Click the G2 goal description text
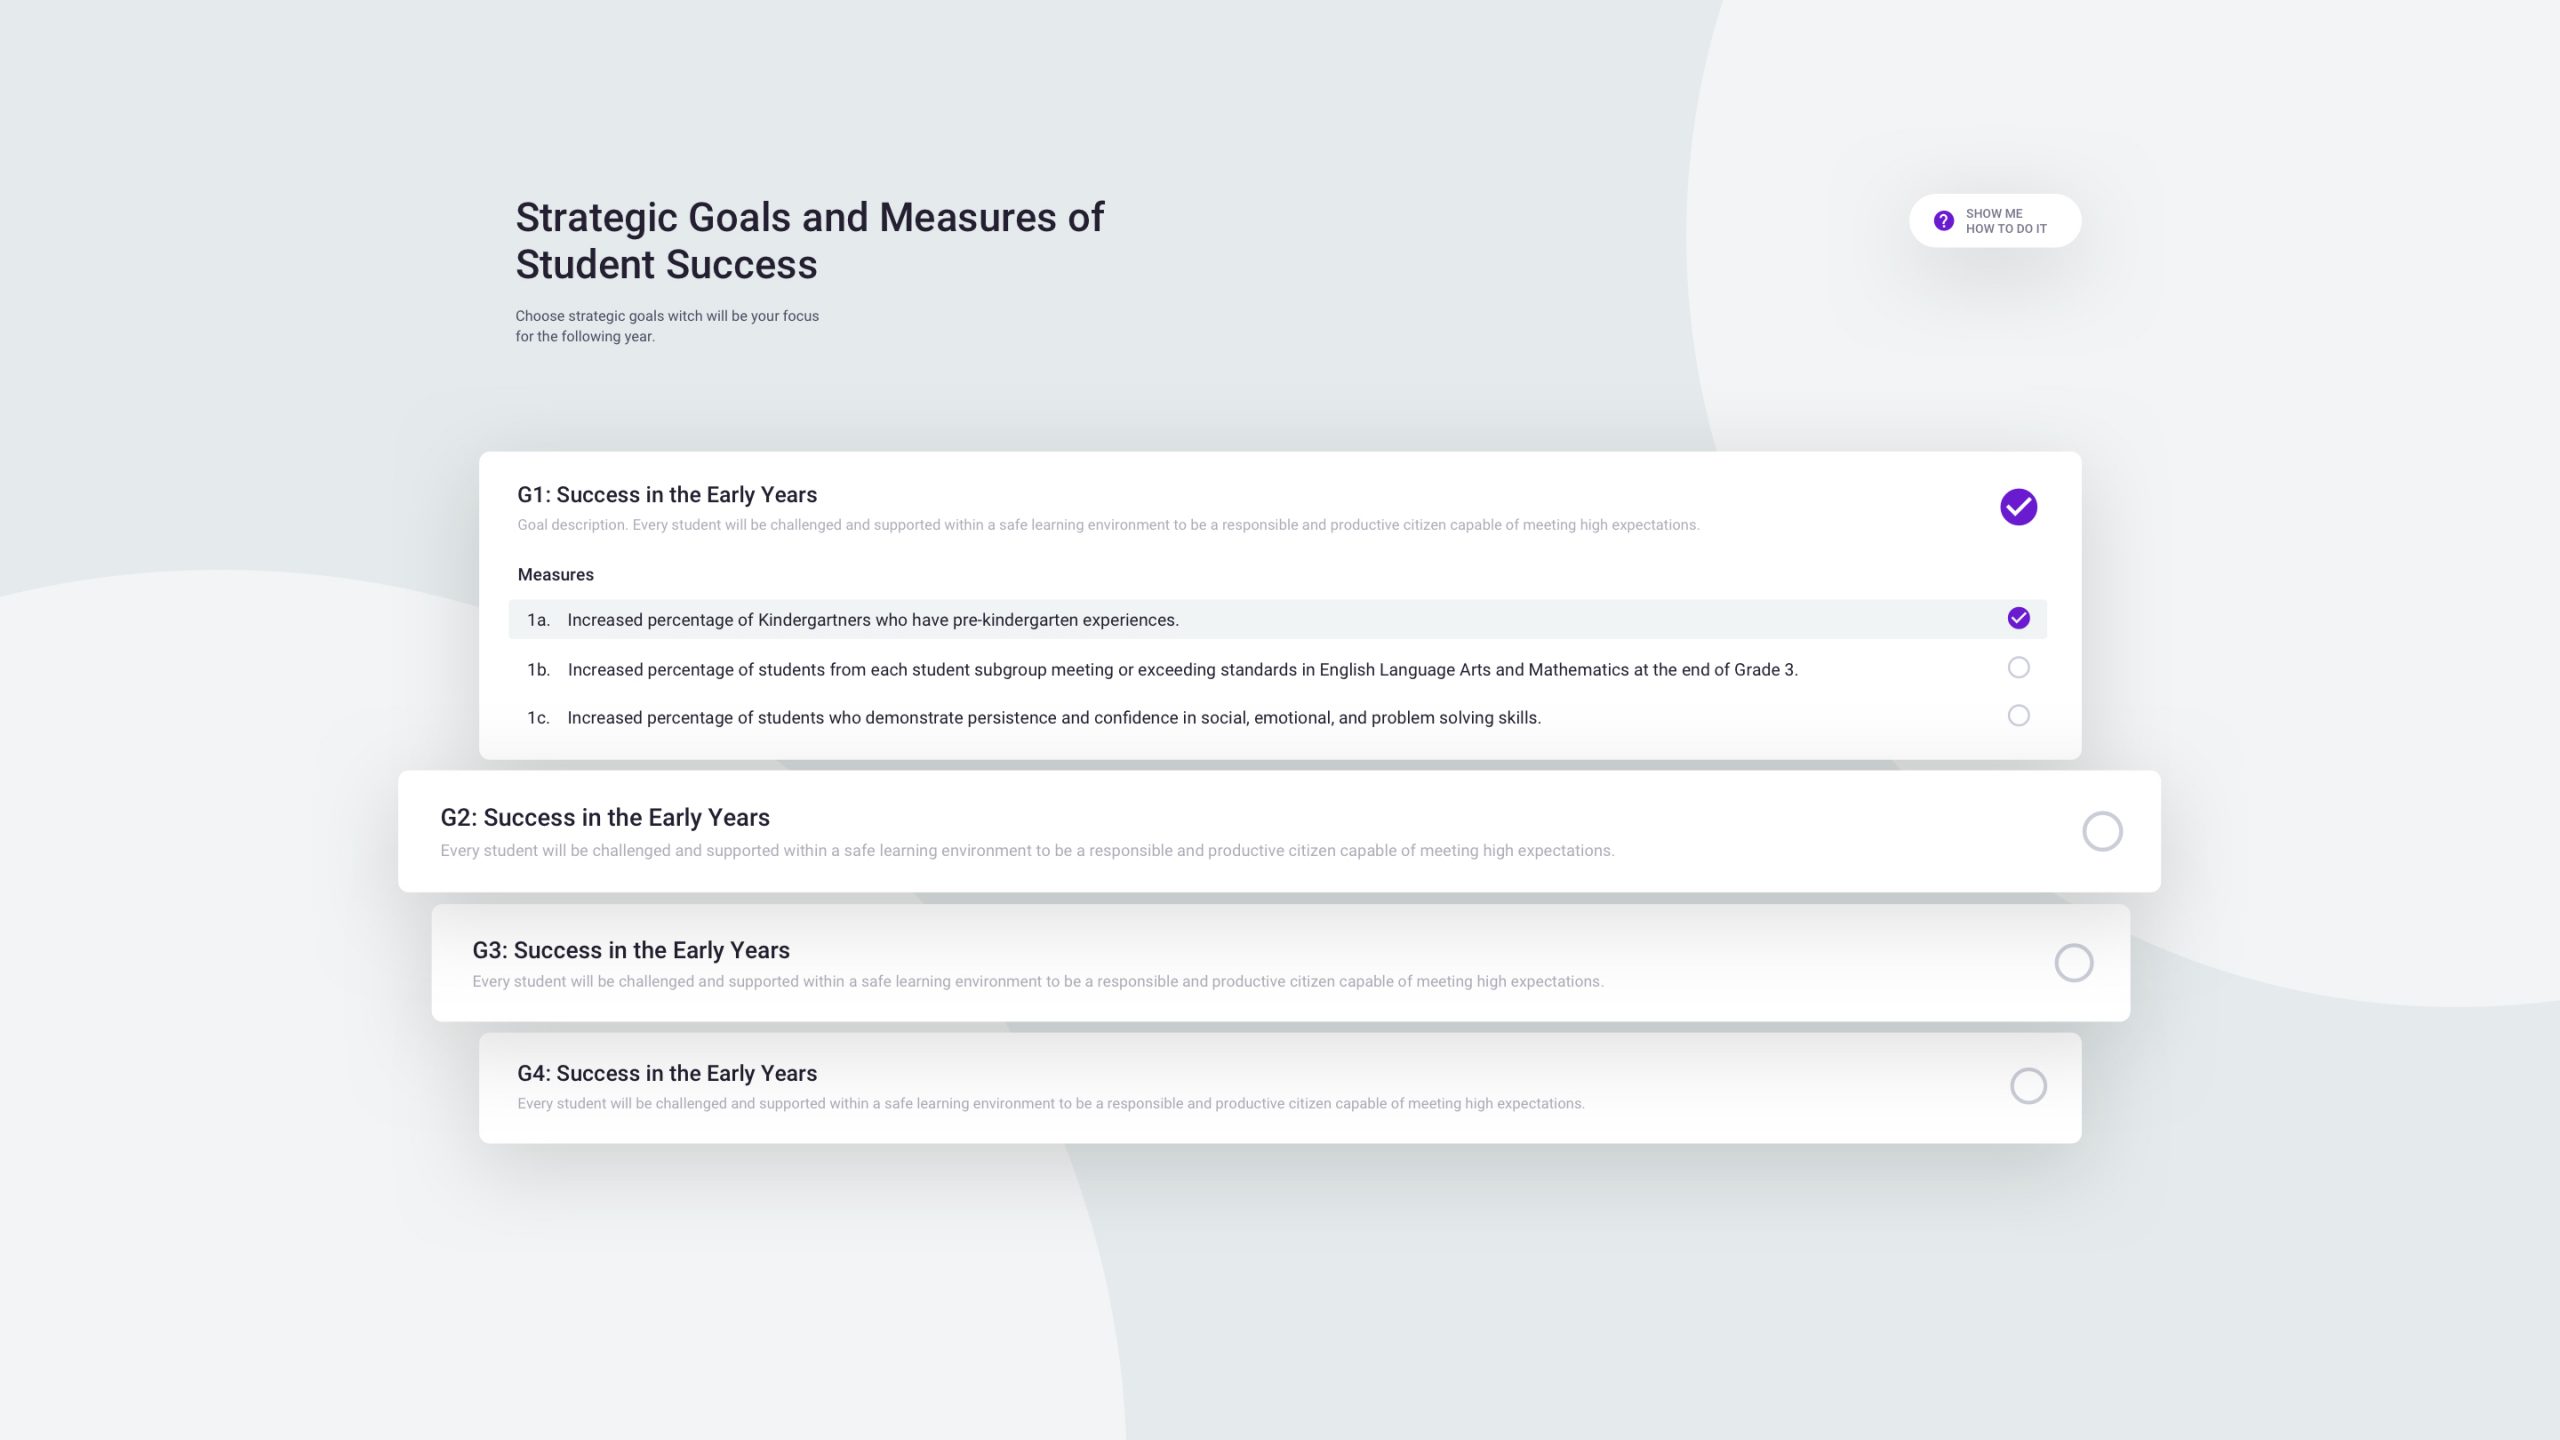 [x=1027, y=851]
